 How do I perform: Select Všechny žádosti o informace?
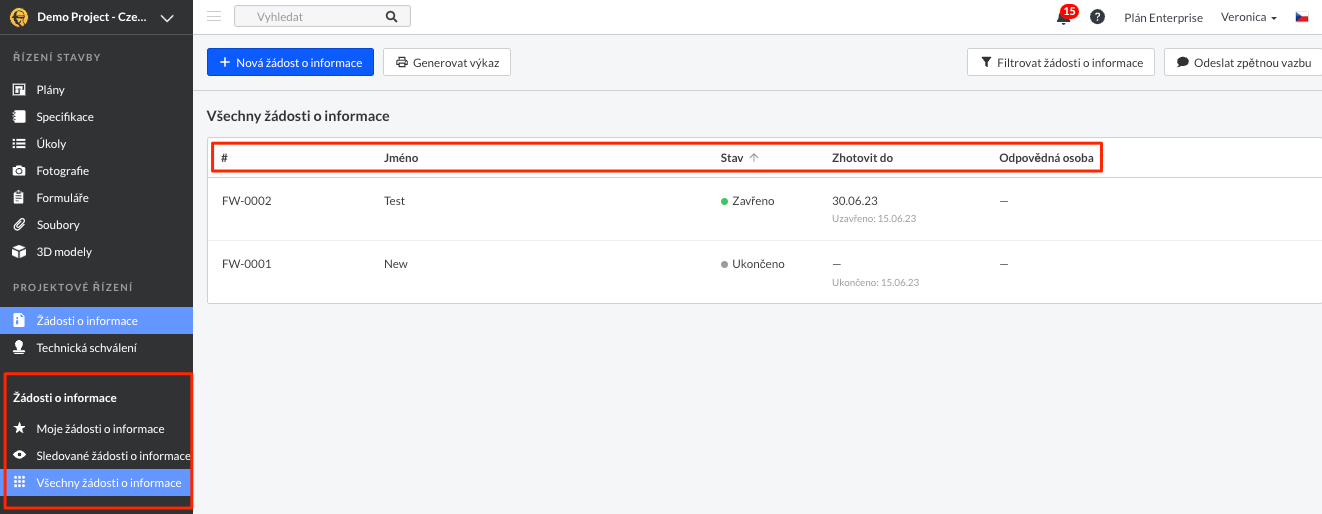[x=108, y=483]
